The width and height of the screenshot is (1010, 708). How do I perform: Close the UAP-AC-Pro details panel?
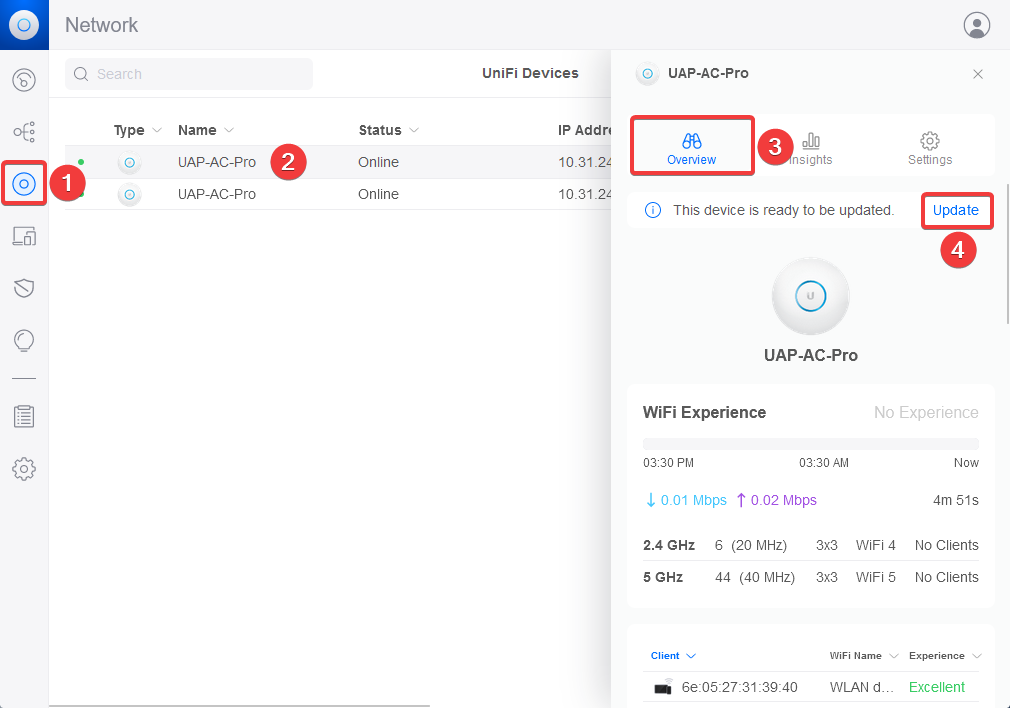(x=978, y=74)
